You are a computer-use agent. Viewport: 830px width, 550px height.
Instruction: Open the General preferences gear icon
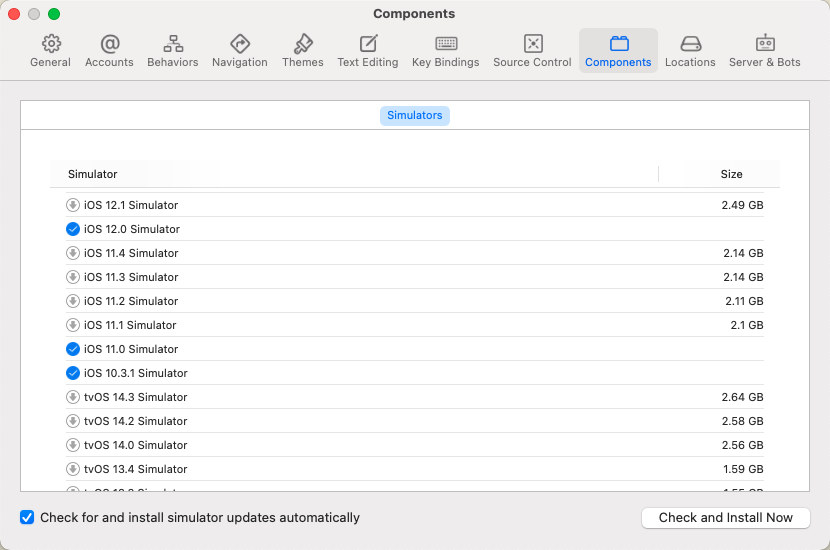[x=51, y=44]
